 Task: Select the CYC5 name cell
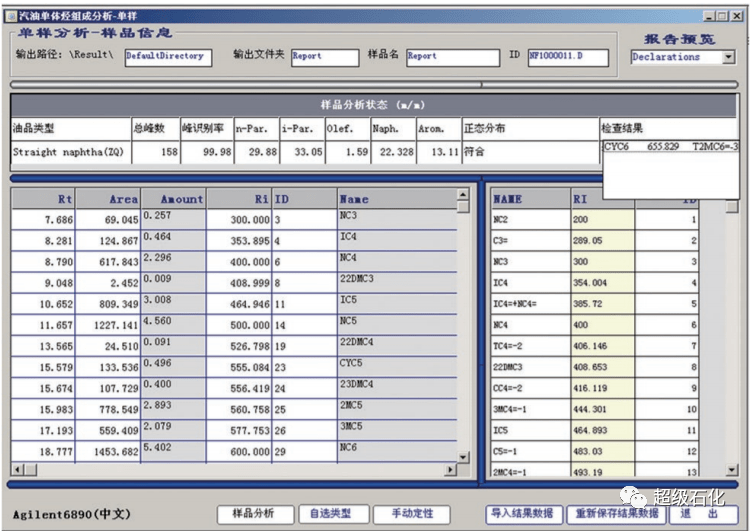(397, 367)
